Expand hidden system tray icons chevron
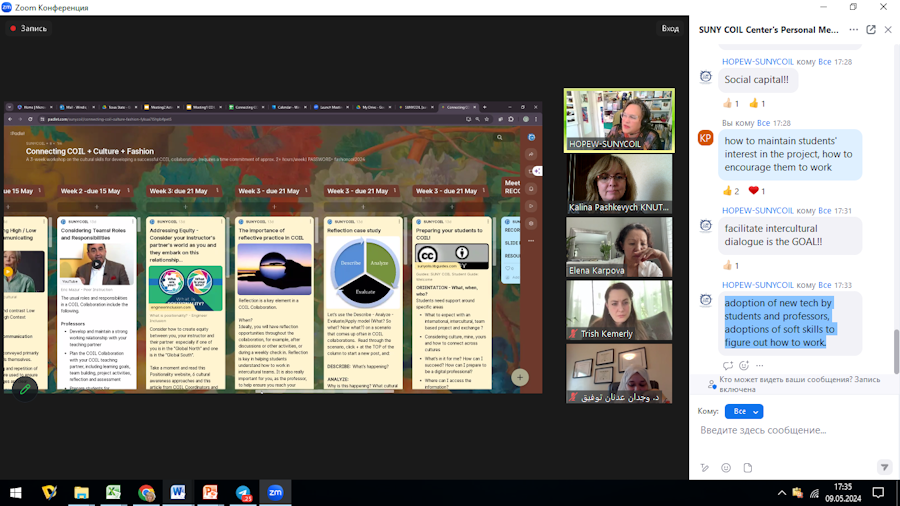 (x=782, y=493)
